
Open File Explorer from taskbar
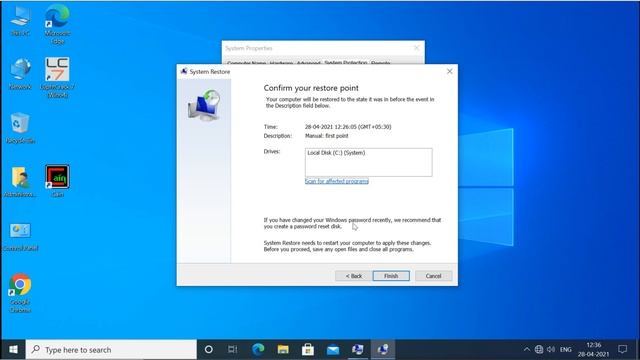click(x=283, y=349)
